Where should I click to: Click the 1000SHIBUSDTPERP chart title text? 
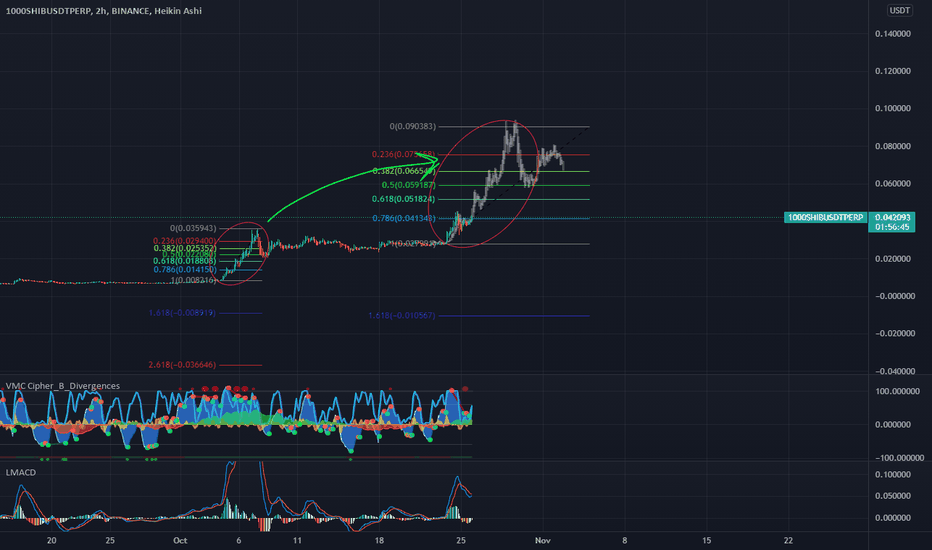(x=103, y=11)
